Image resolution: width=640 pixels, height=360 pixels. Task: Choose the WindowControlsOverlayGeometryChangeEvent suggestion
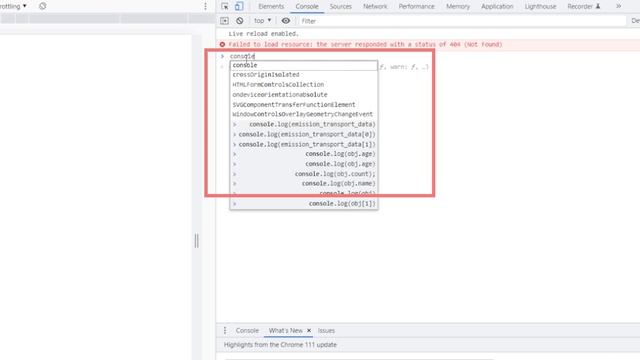click(x=304, y=115)
